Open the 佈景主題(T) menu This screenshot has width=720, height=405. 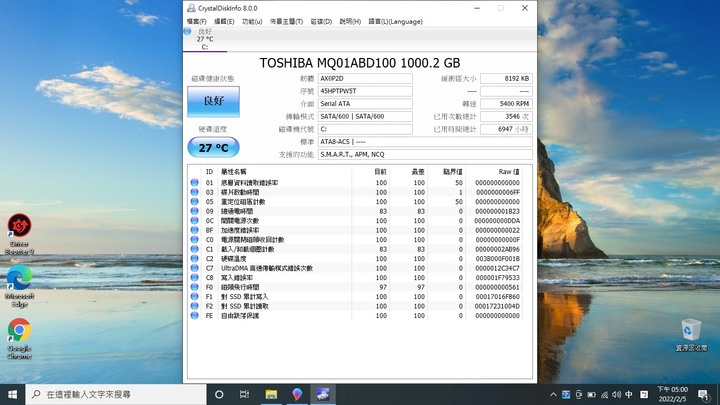click(286, 22)
